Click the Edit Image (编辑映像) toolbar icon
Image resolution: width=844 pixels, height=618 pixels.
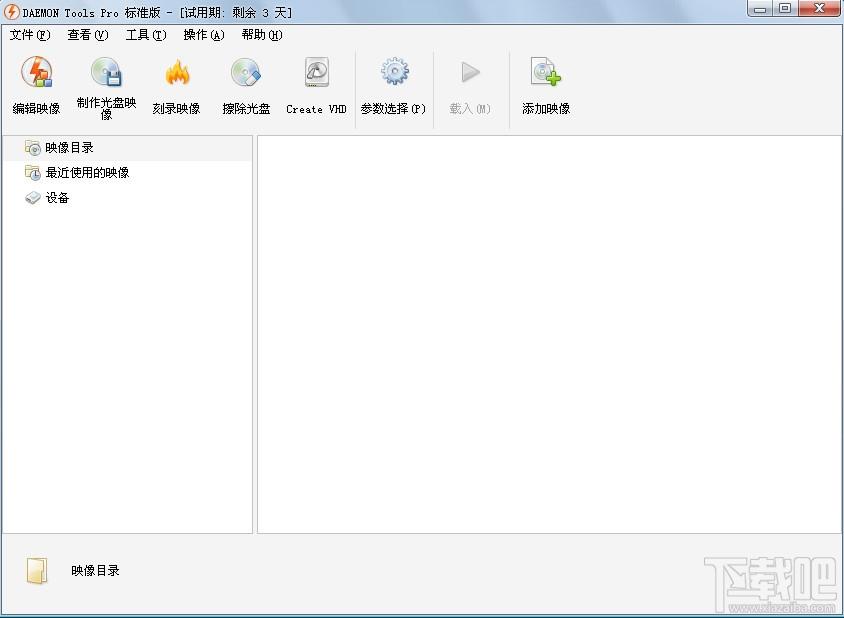[x=37, y=74]
